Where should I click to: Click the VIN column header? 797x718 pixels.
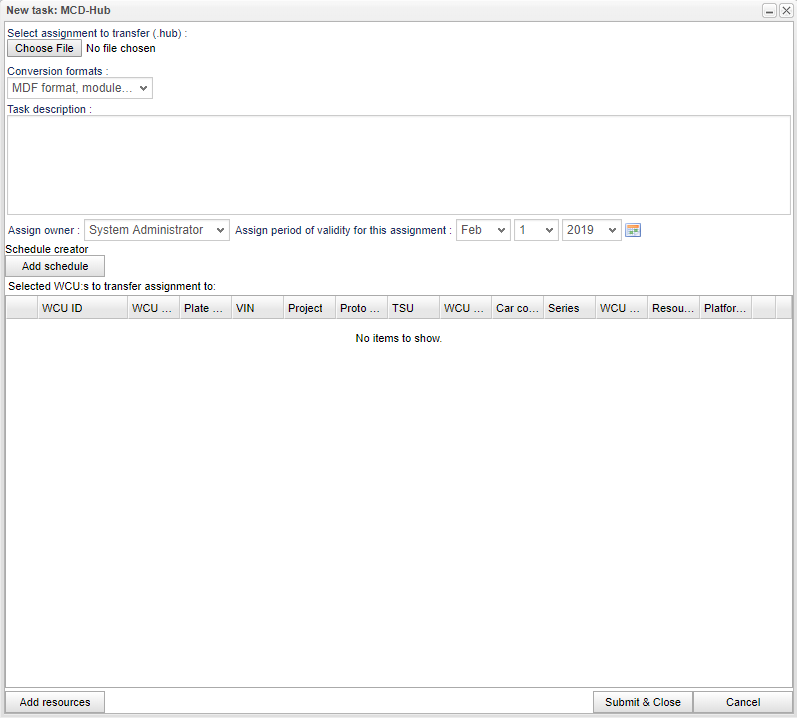pos(257,308)
